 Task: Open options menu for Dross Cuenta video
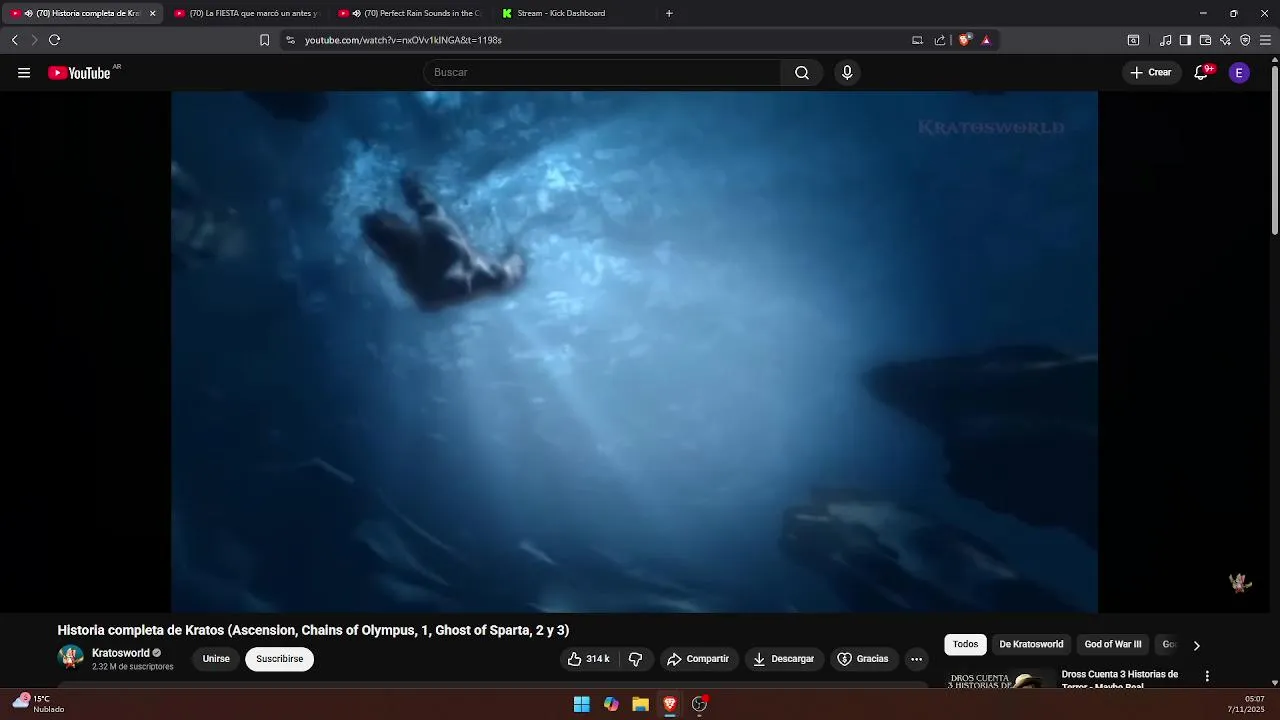click(1207, 676)
